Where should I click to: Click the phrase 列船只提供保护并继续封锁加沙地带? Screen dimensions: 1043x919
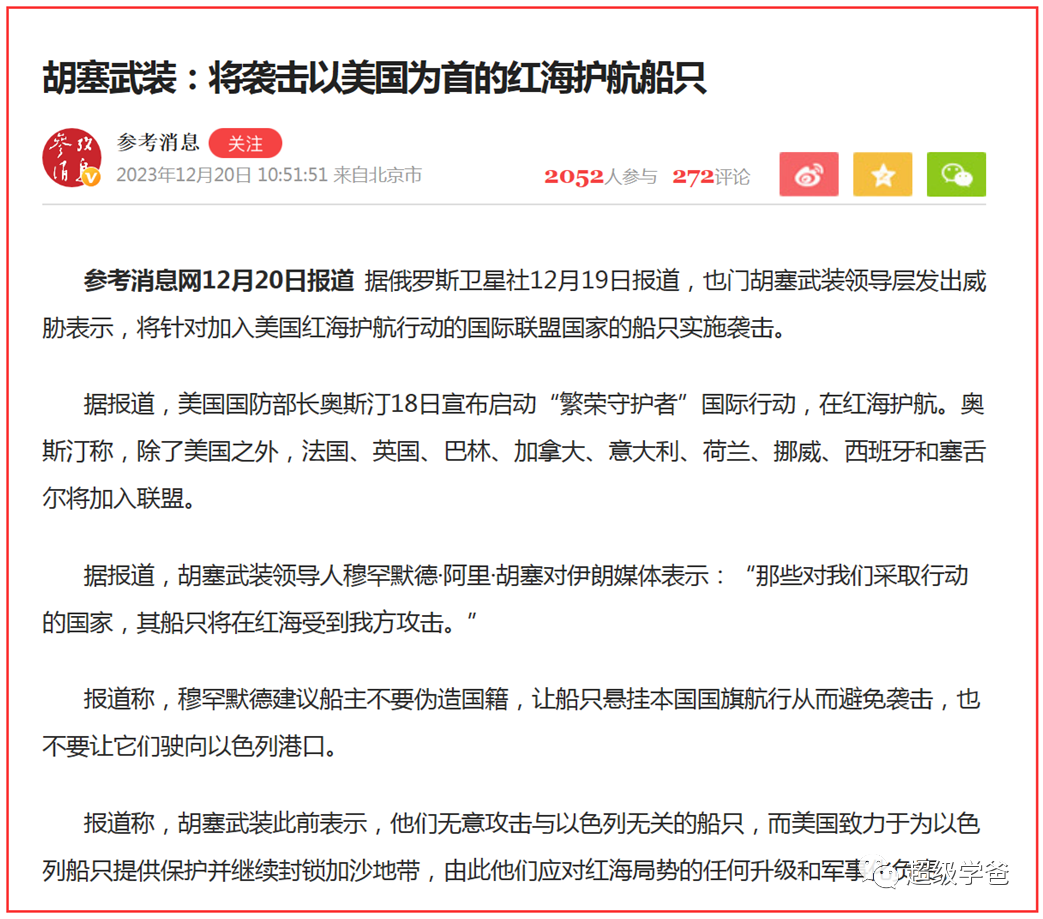(x=231, y=870)
